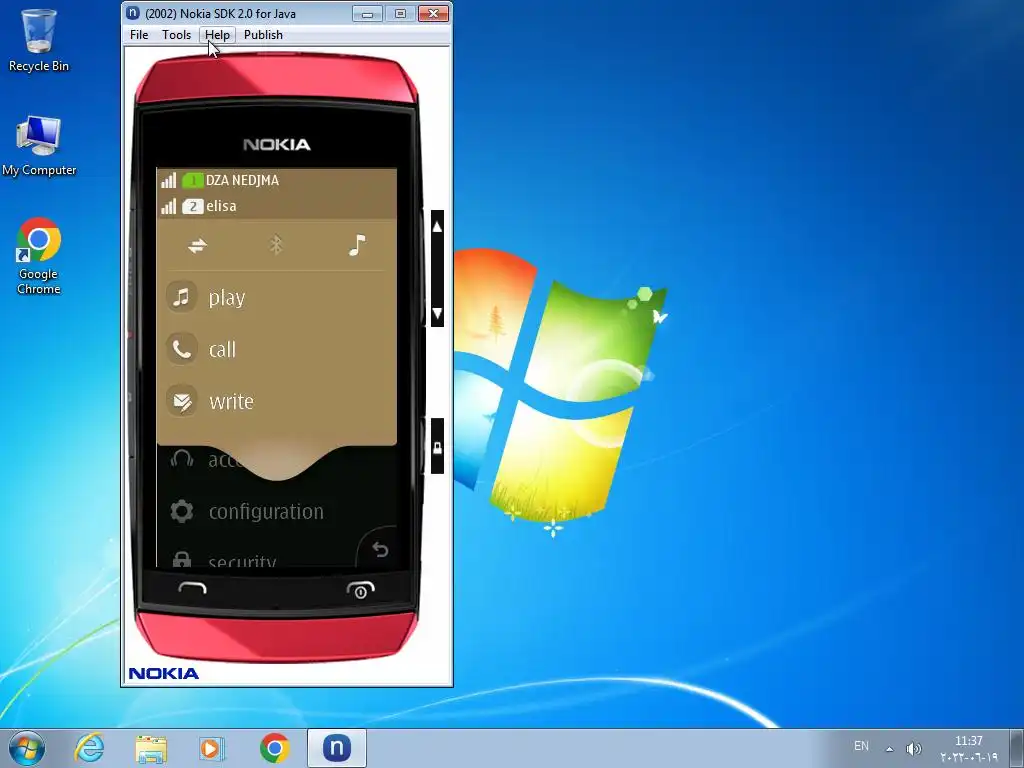
Task: Tap the notification drawer pull handle
Action: point(277,462)
